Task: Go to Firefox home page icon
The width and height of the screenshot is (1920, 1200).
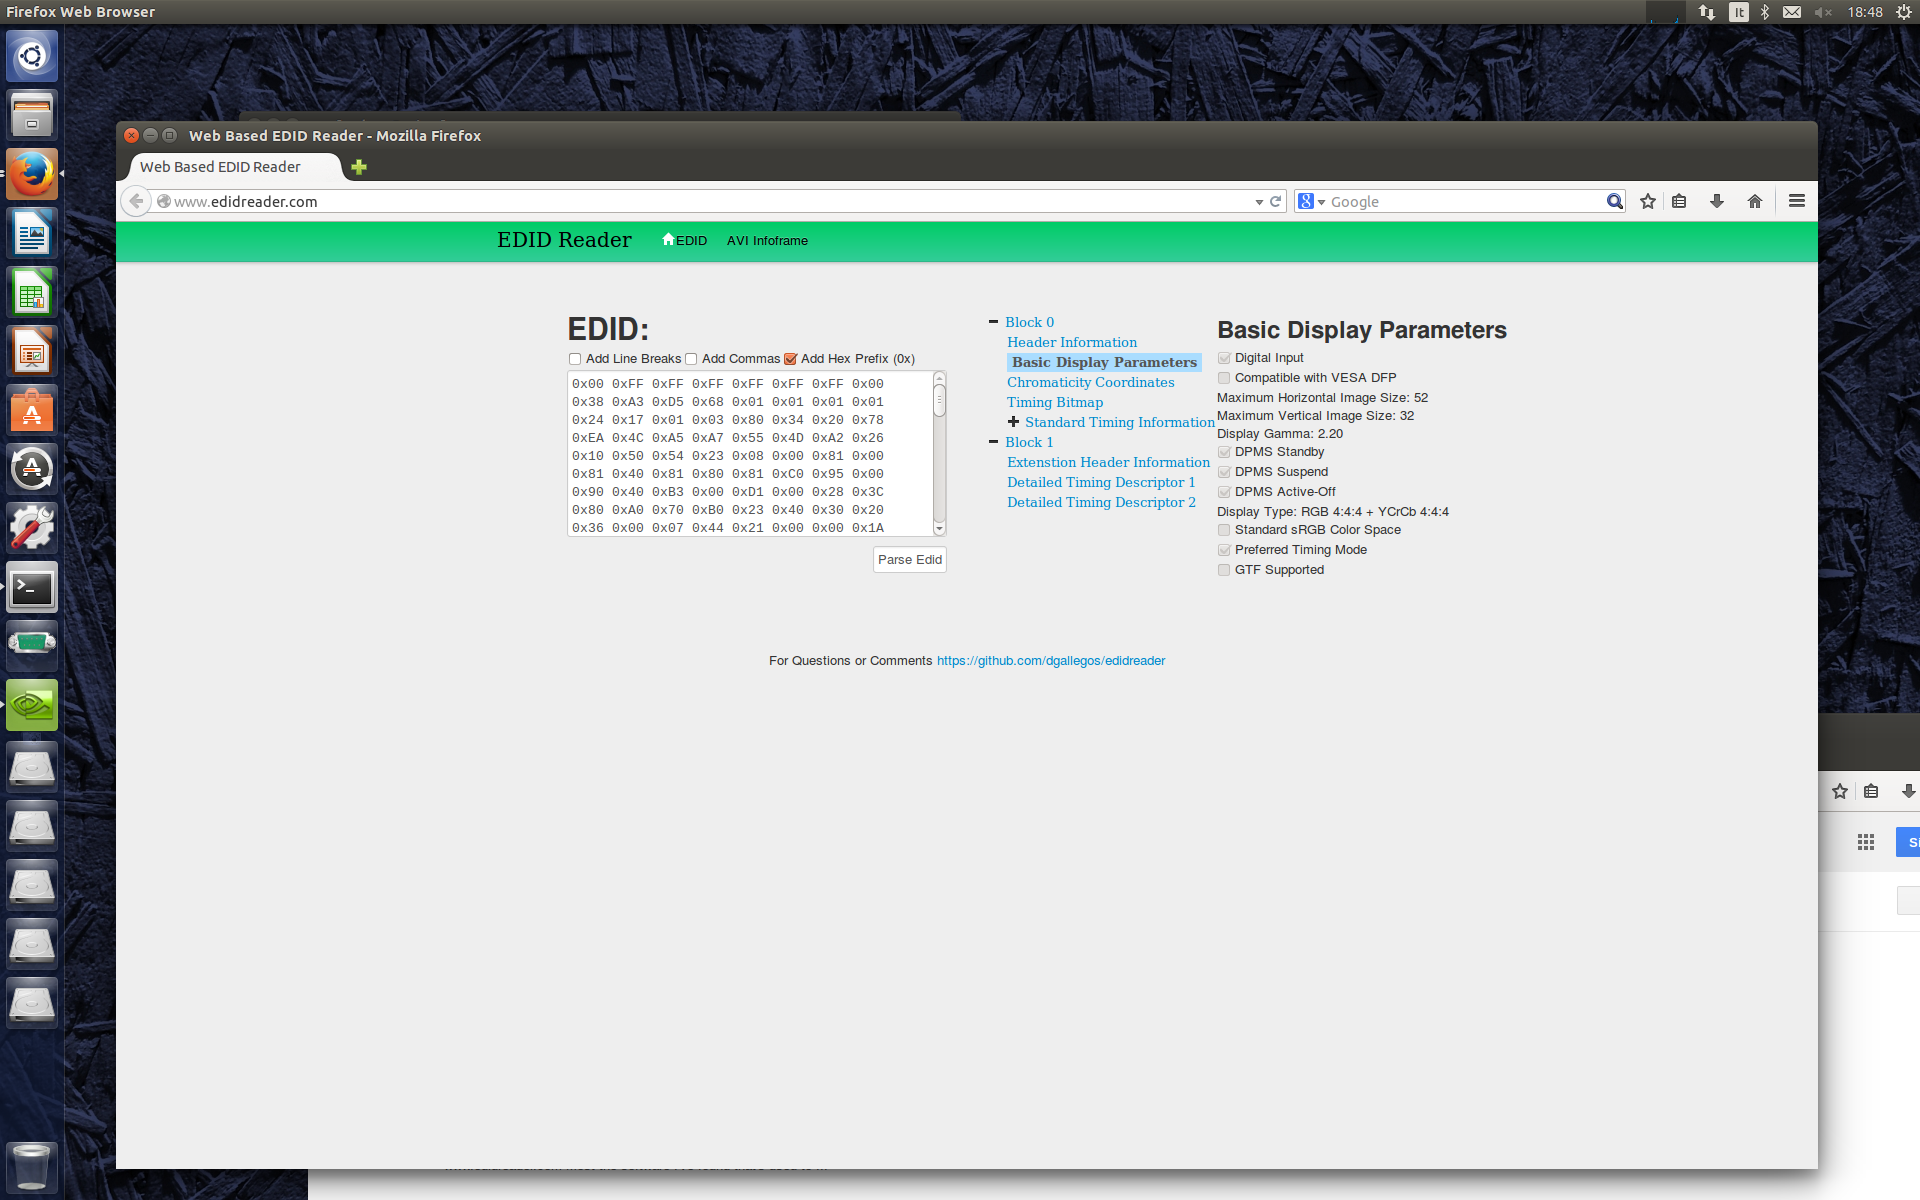Action: click(x=1755, y=201)
